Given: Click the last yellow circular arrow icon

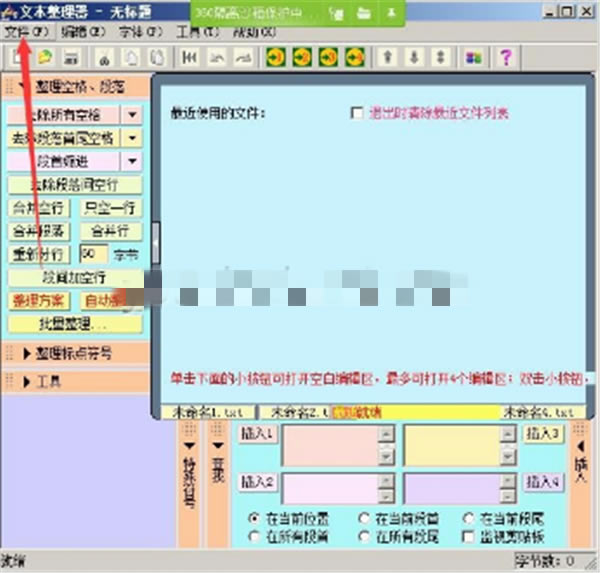Looking at the screenshot, I should [353, 57].
